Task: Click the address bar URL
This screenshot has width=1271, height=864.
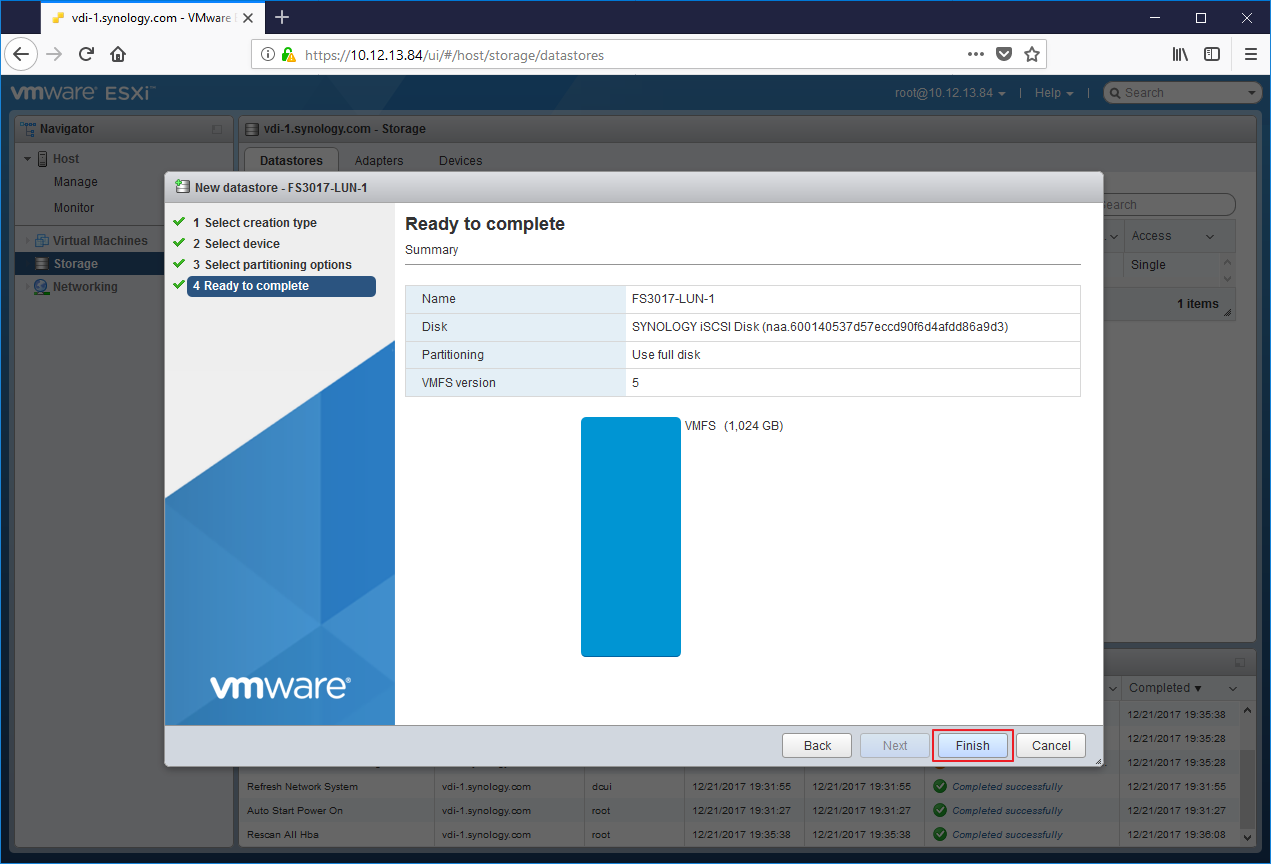Action: point(454,55)
